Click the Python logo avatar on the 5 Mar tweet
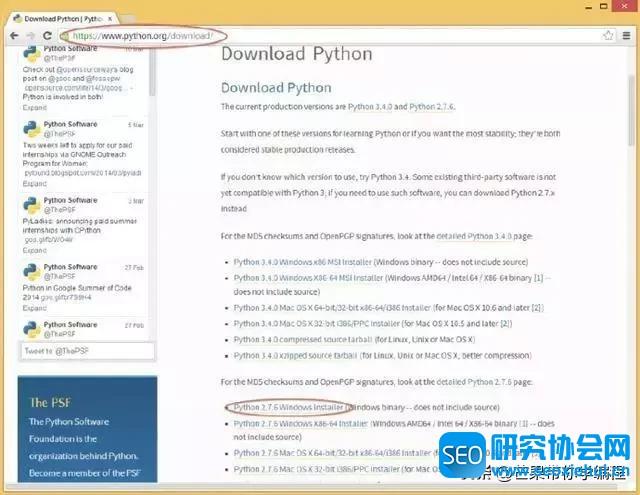Screen dimensions: 640x495 (x=32, y=129)
